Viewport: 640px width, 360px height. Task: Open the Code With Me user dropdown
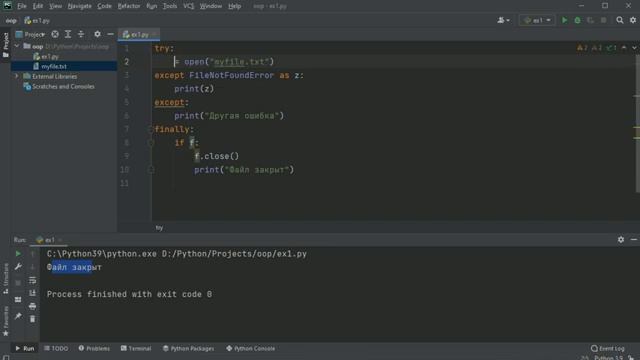(x=503, y=20)
